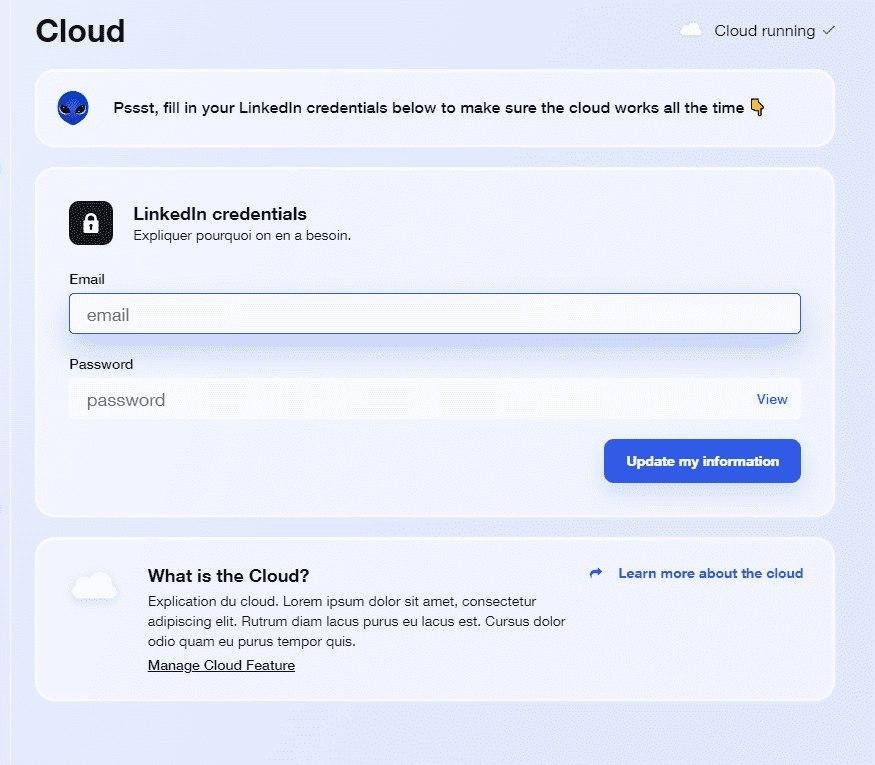
Task: Click the Explication du cloud paragraph
Action: click(357, 621)
